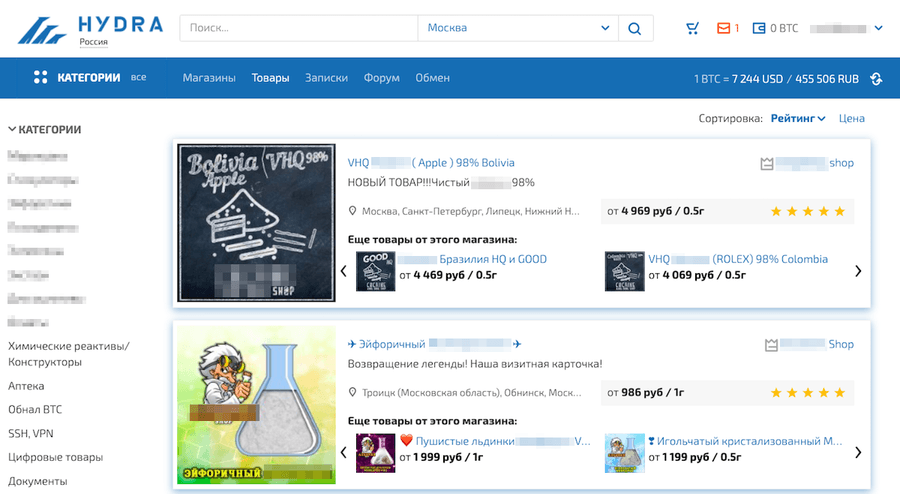Select Химические реактивы/Конструкторы category
900x494 pixels.
tap(69, 354)
